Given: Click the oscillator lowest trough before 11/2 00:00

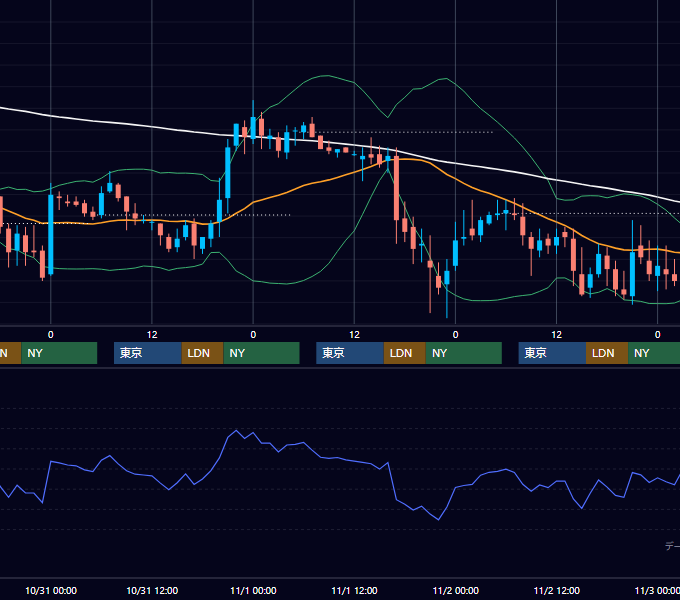Looking at the screenshot, I should [438, 519].
